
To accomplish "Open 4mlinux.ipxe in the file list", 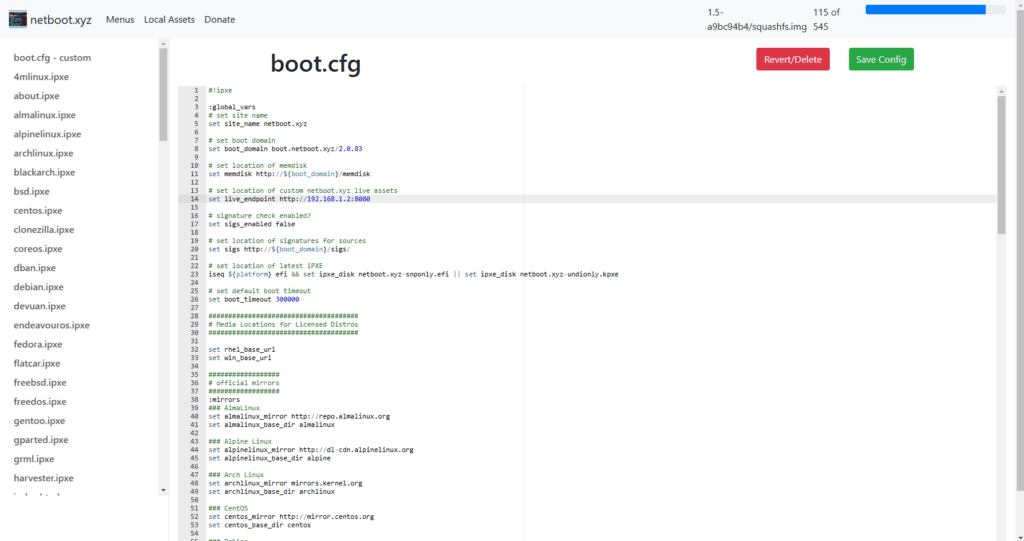I will coord(41,76).
